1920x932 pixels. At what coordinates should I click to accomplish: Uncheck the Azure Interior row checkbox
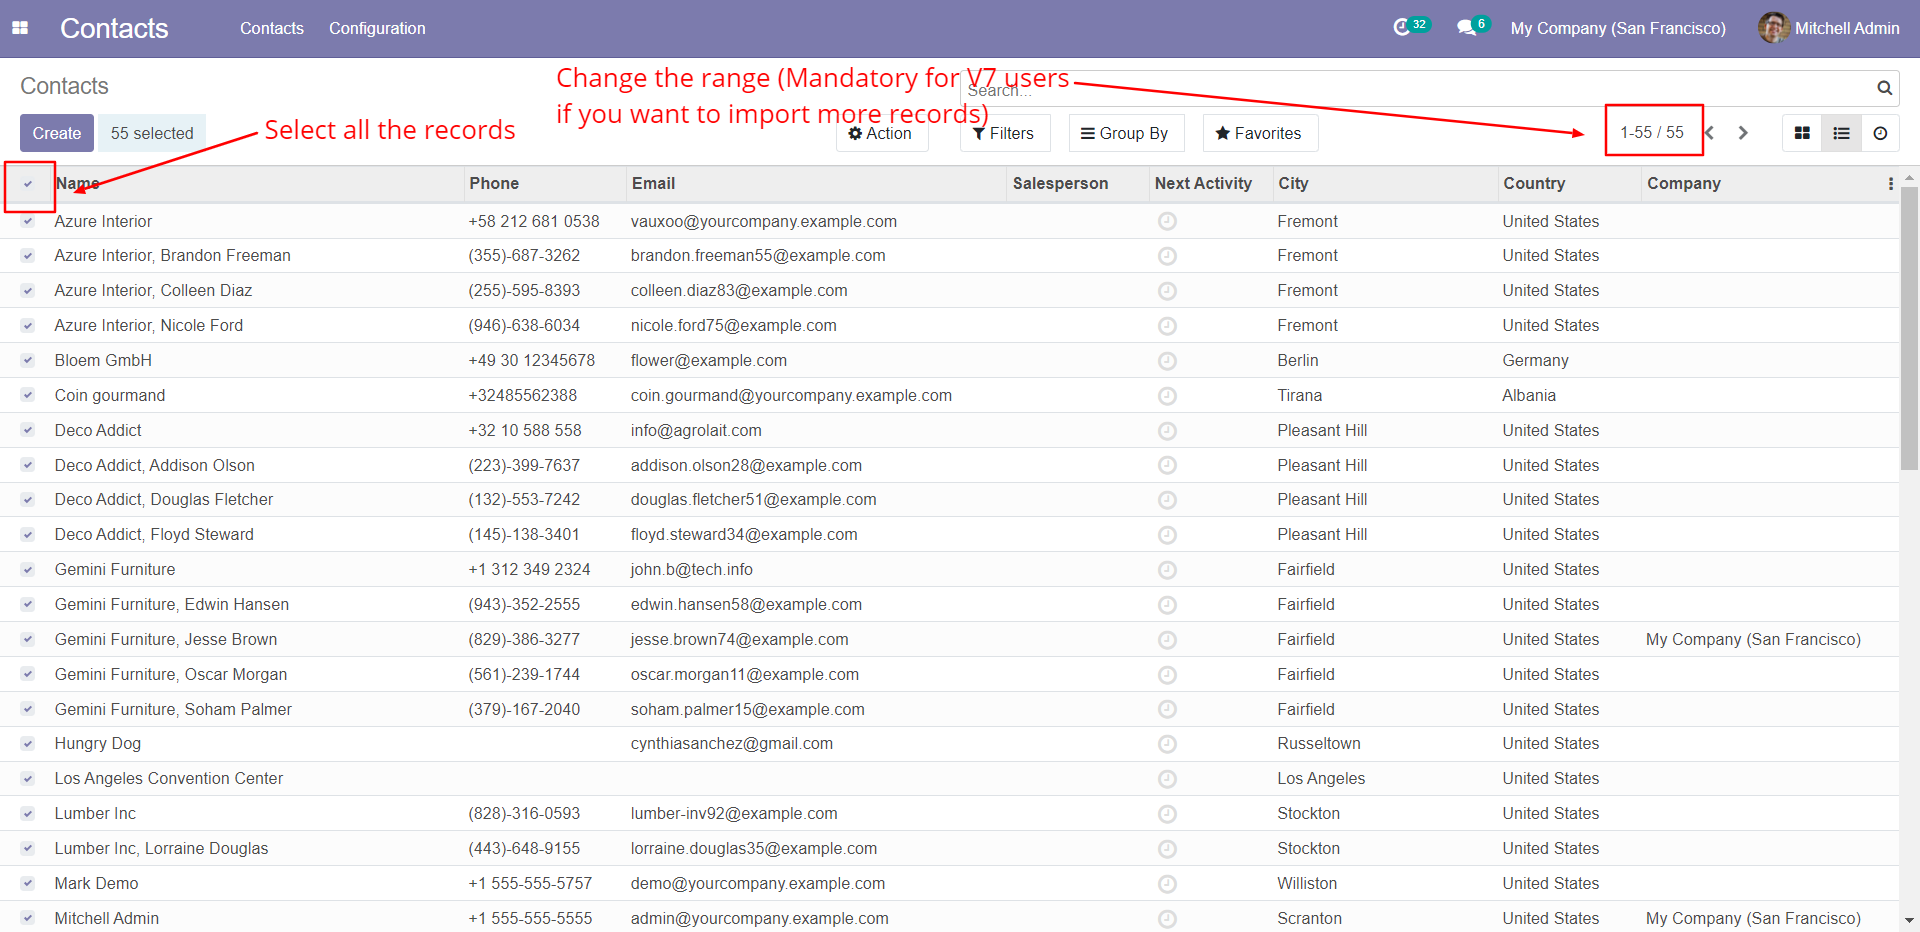(28, 222)
